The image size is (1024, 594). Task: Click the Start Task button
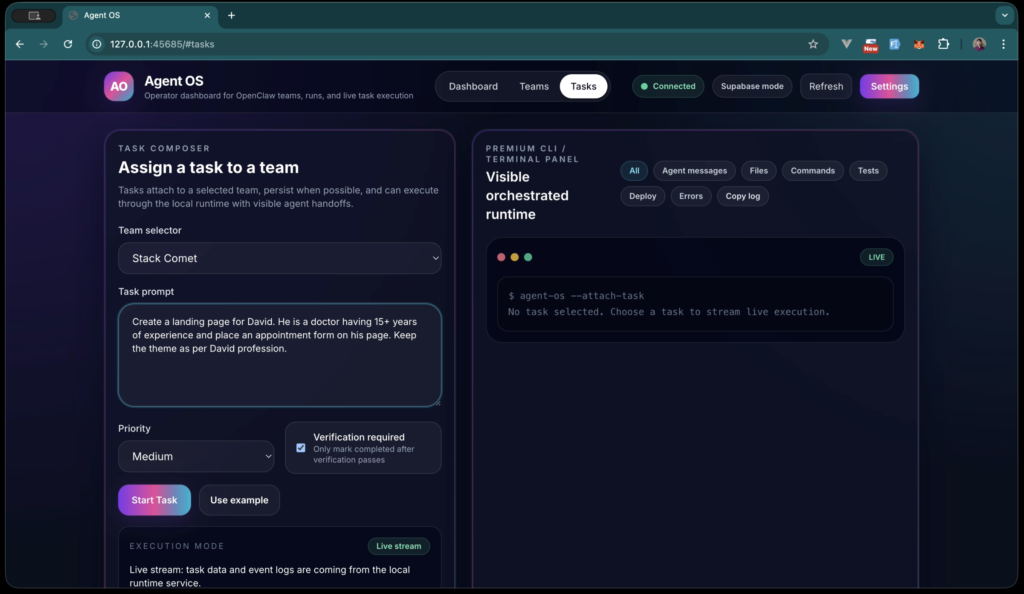[x=154, y=500]
